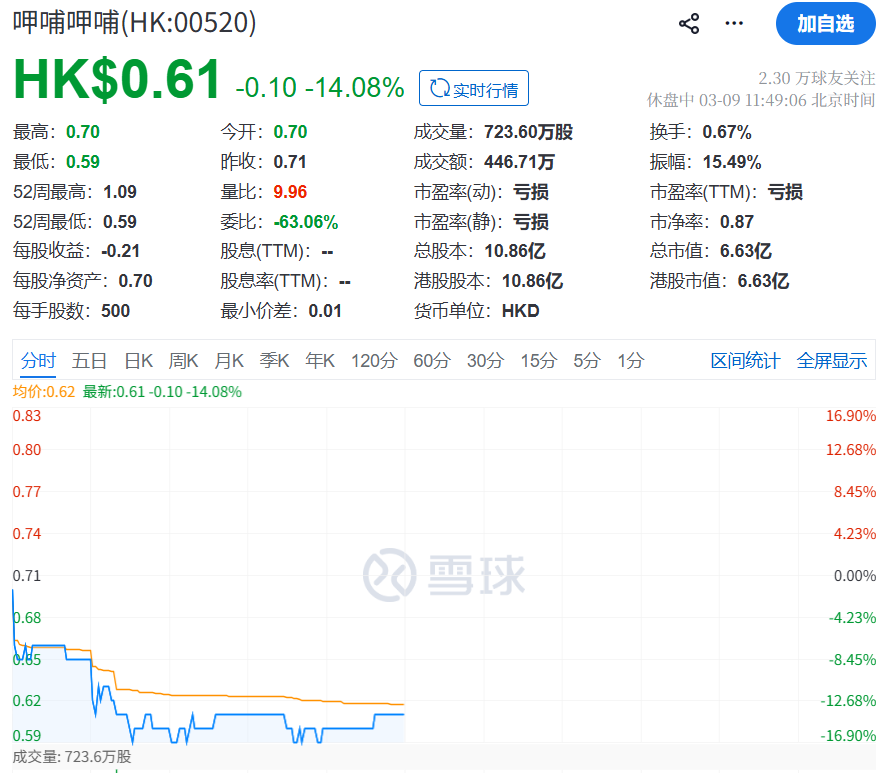Choose the 15分 interval tab
Viewport: 888px width, 773px height.
(538, 361)
